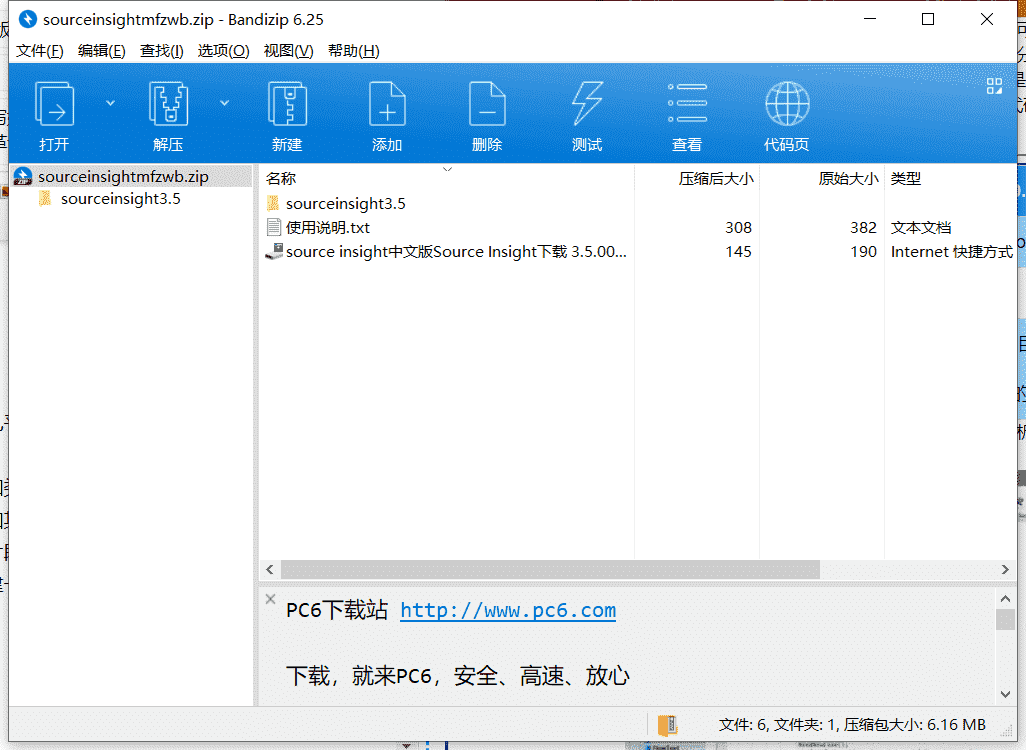Click the zip archive icon in the tree root

[x=22, y=176]
